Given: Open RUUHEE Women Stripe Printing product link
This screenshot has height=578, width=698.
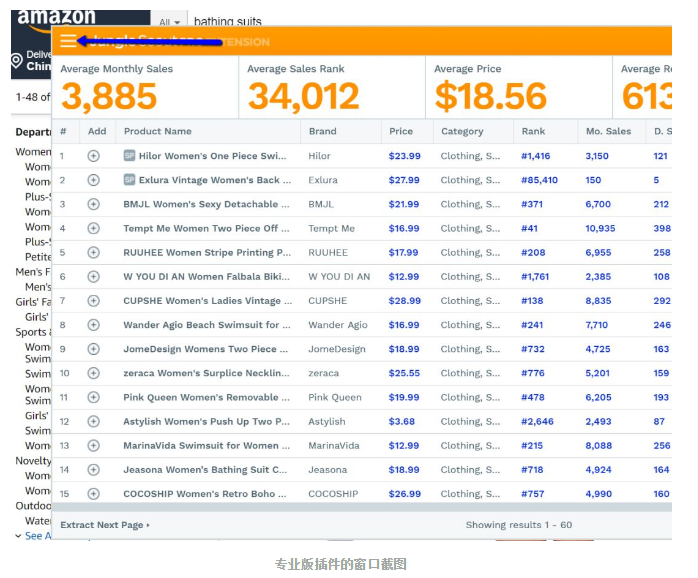Looking at the screenshot, I should pyautogui.click(x=207, y=253).
